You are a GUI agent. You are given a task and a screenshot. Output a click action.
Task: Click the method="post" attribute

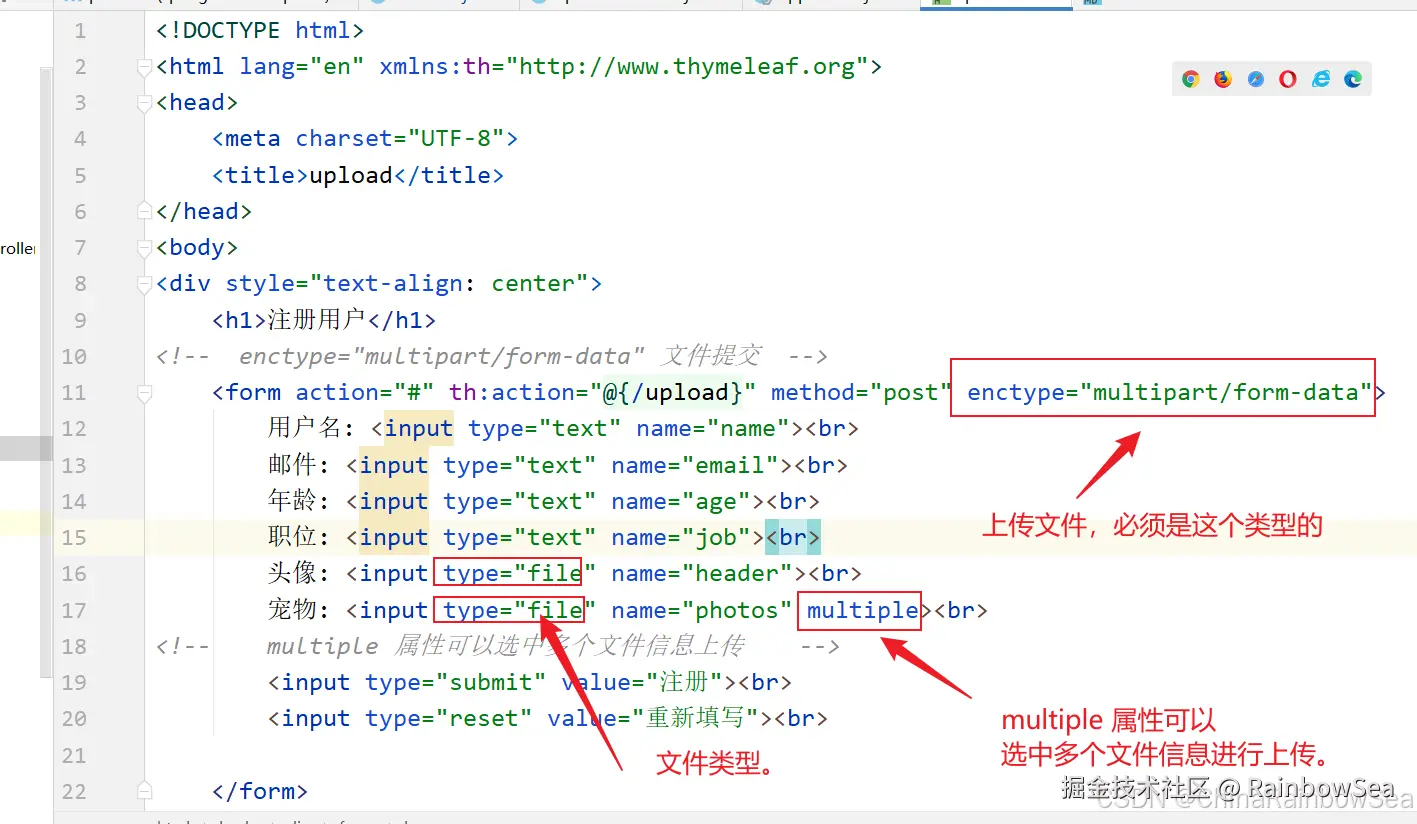[861, 392]
